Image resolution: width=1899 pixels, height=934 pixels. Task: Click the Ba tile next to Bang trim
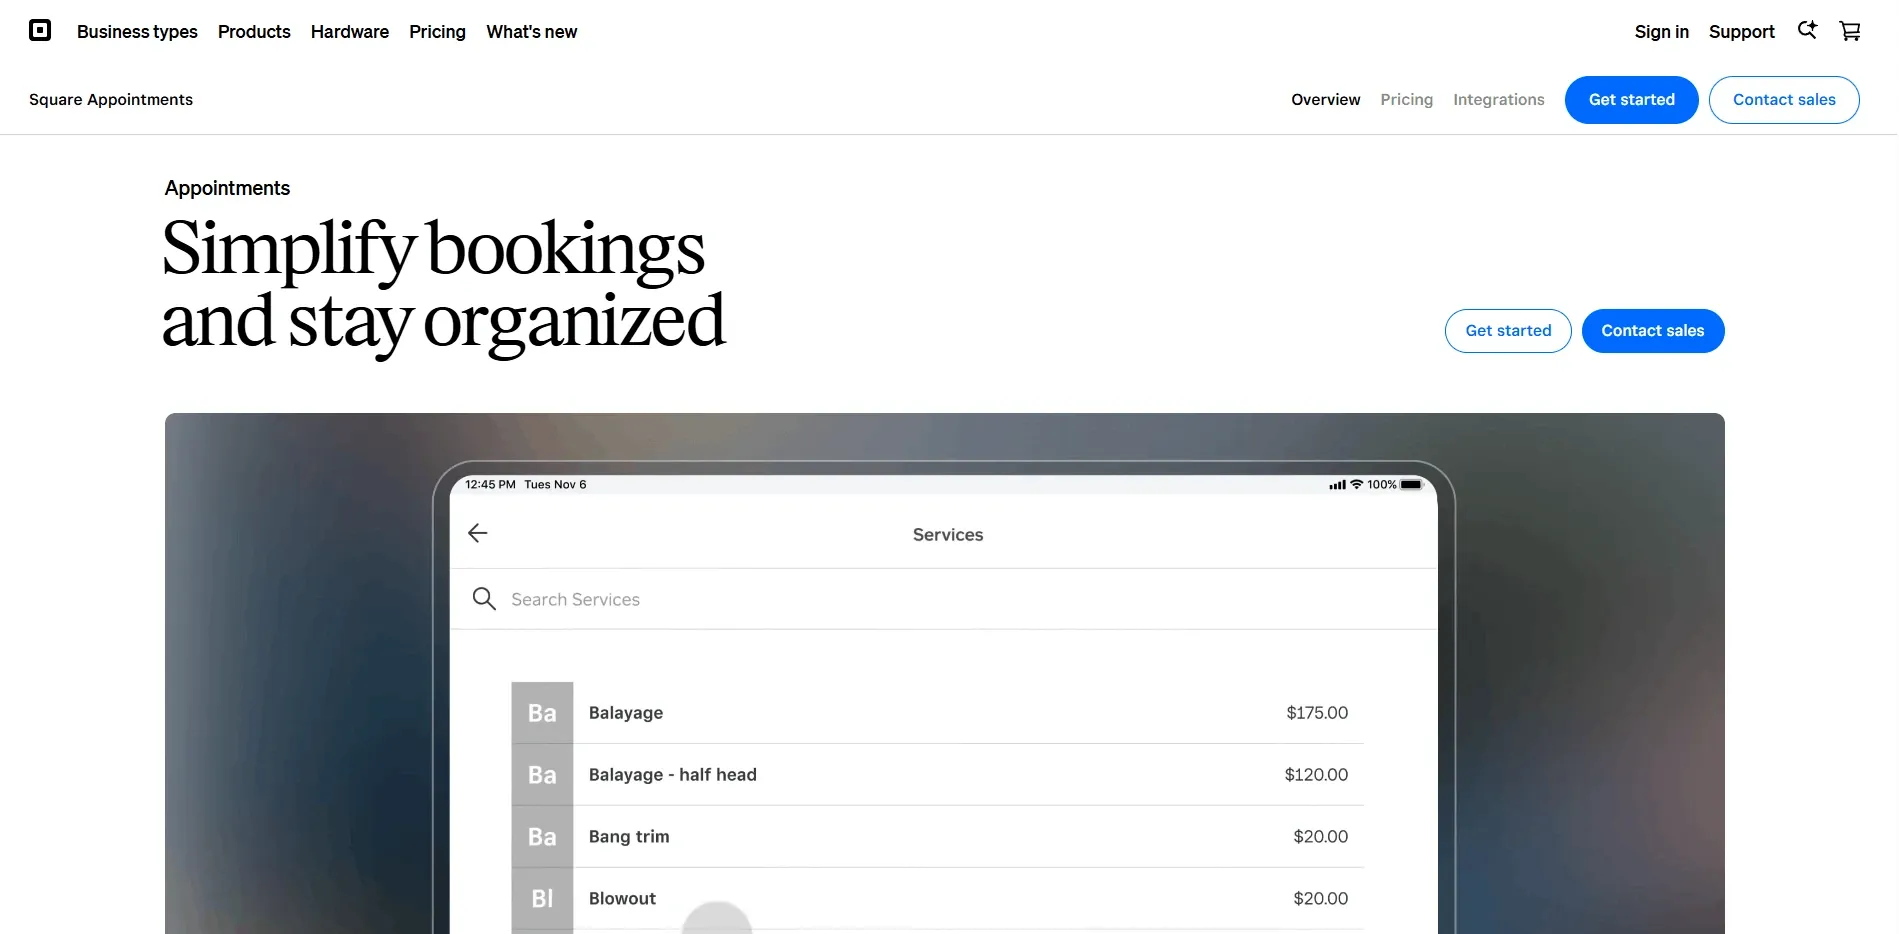542,837
